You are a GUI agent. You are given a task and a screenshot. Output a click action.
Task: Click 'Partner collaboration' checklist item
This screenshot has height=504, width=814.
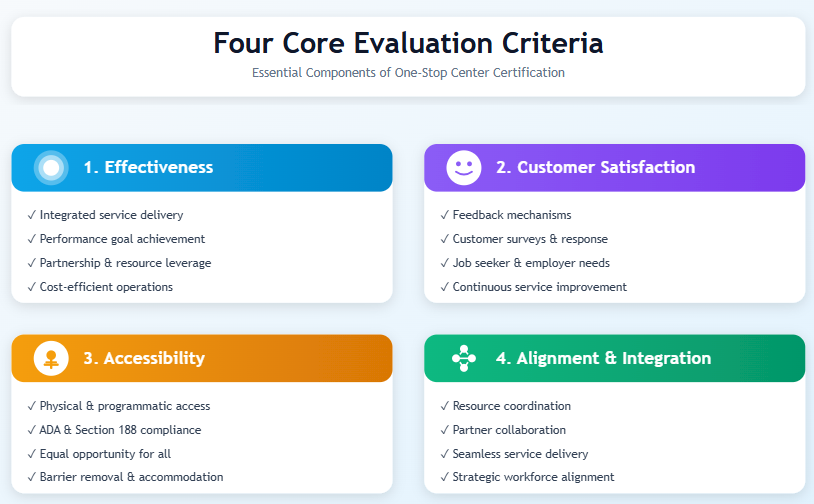pyautogui.click(x=509, y=430)
